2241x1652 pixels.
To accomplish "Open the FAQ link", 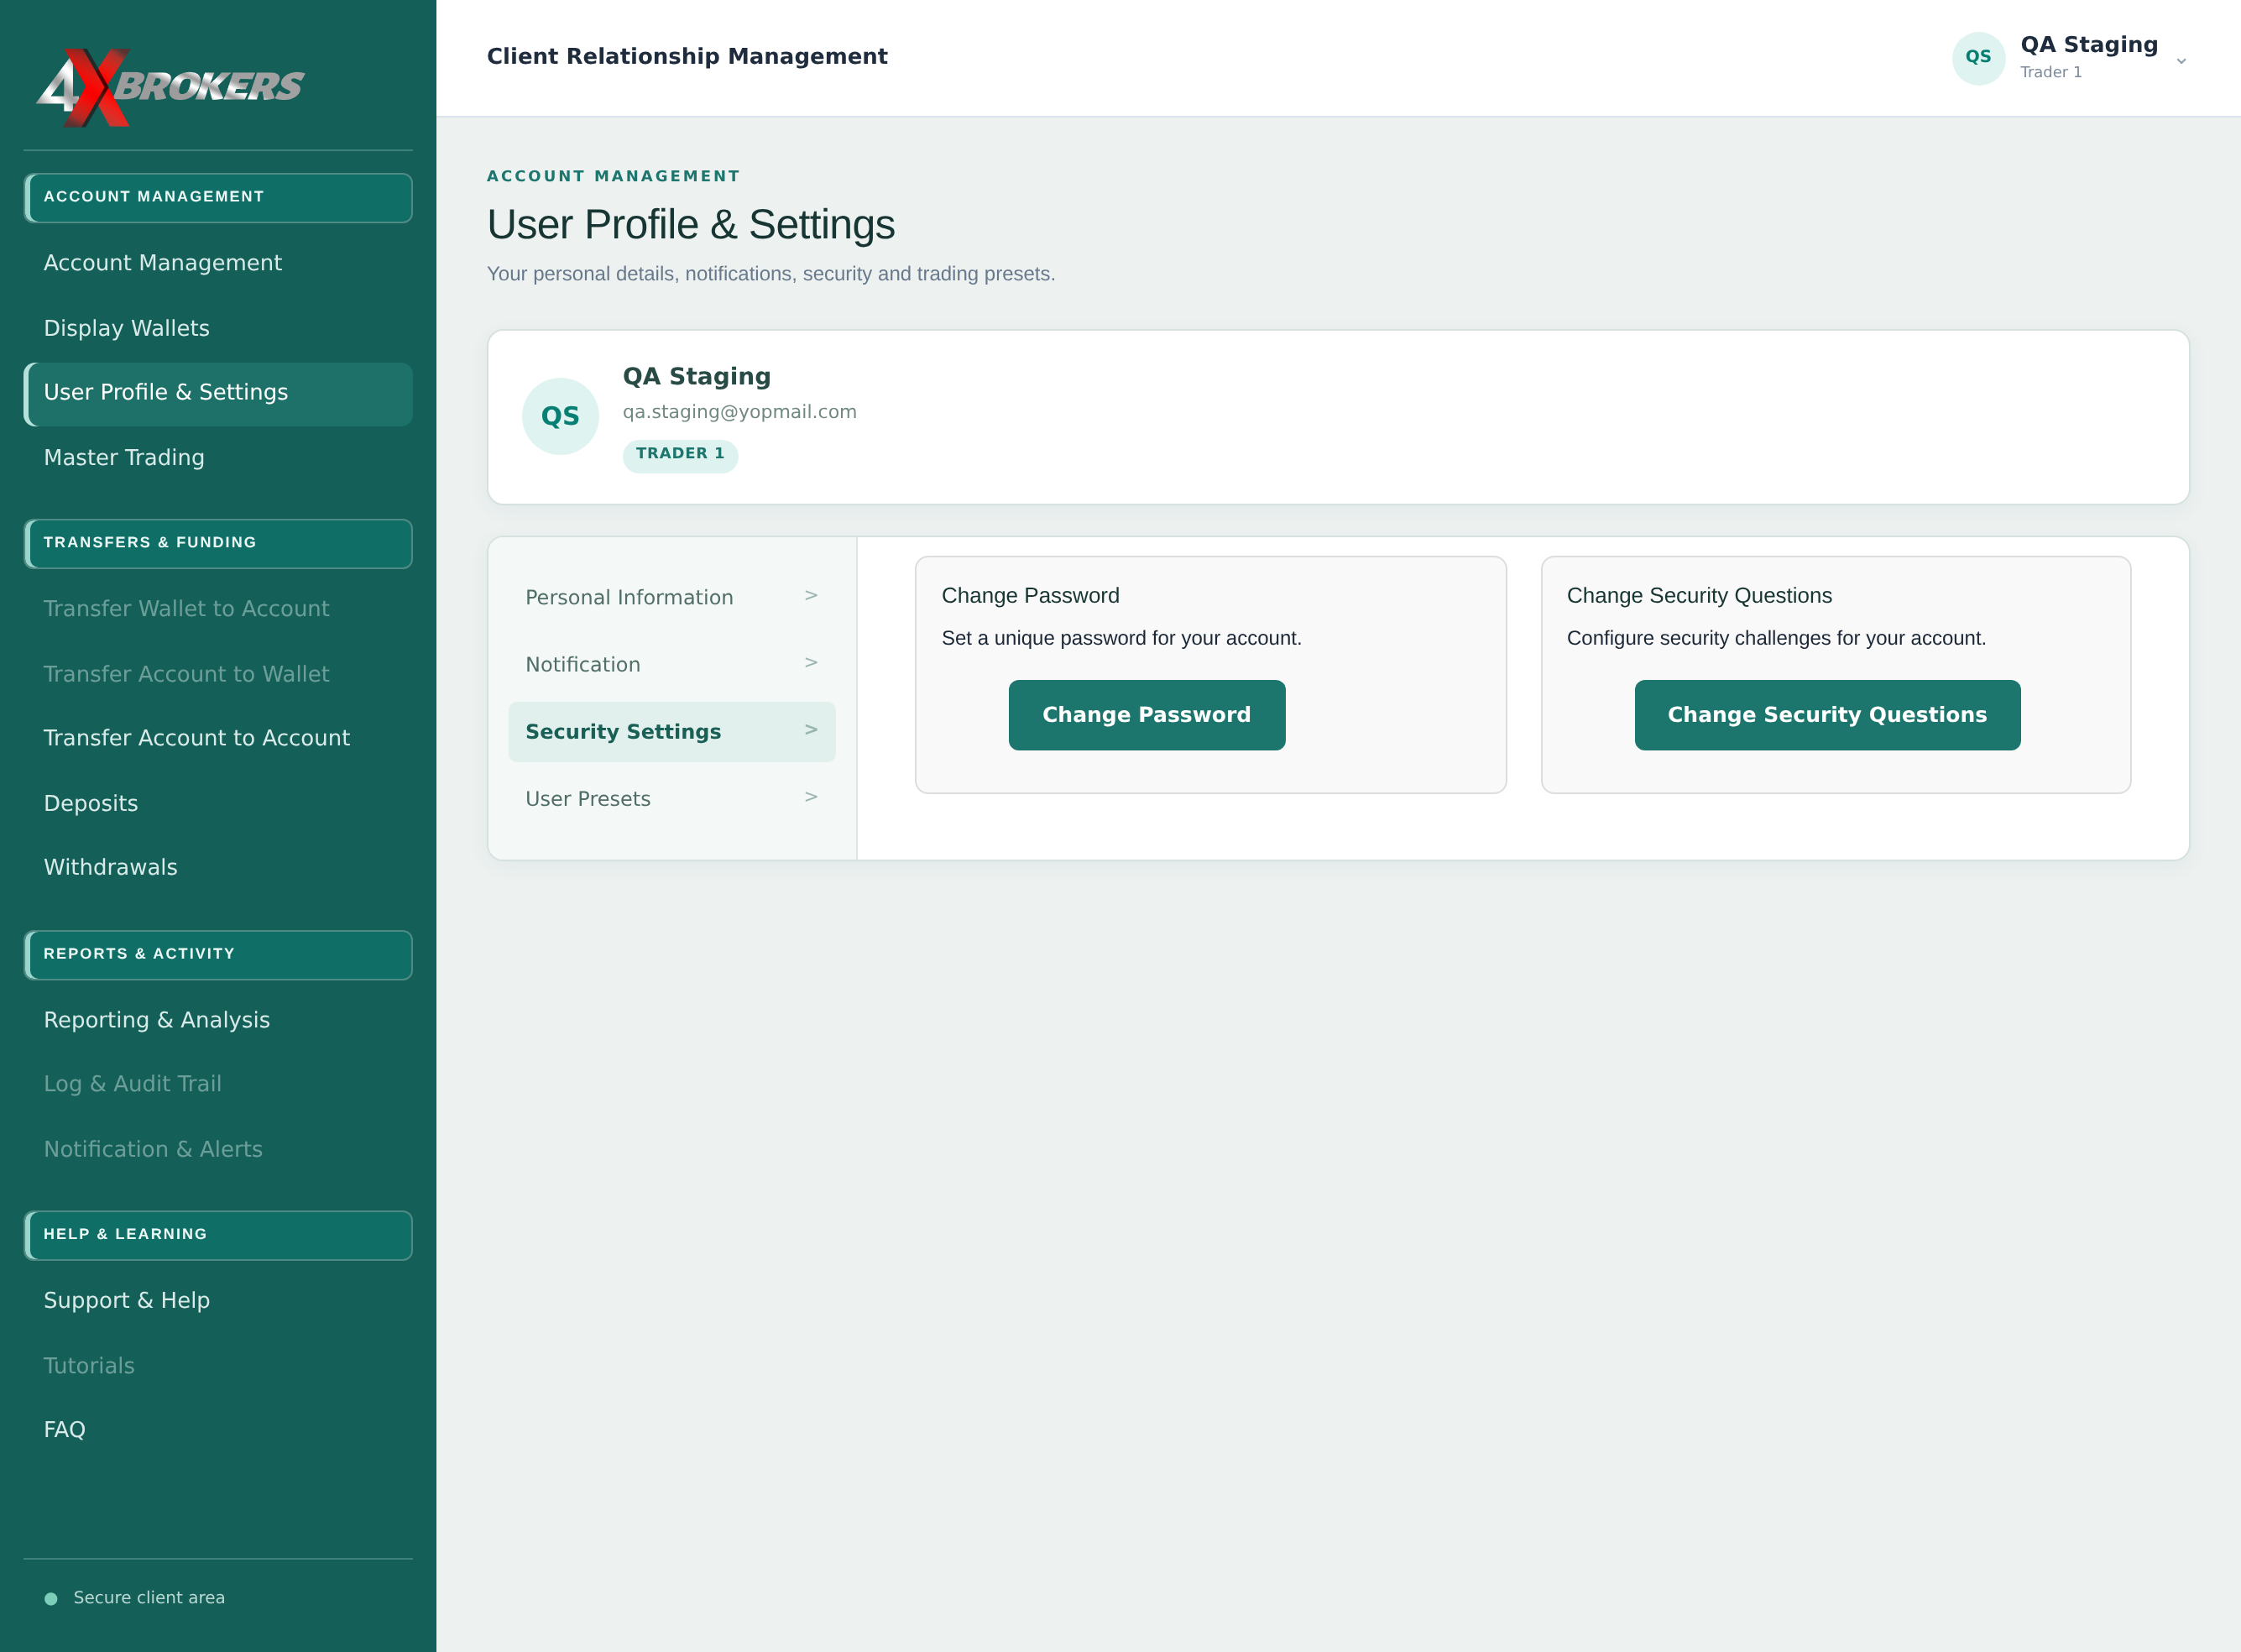I will pos(65,1429).
